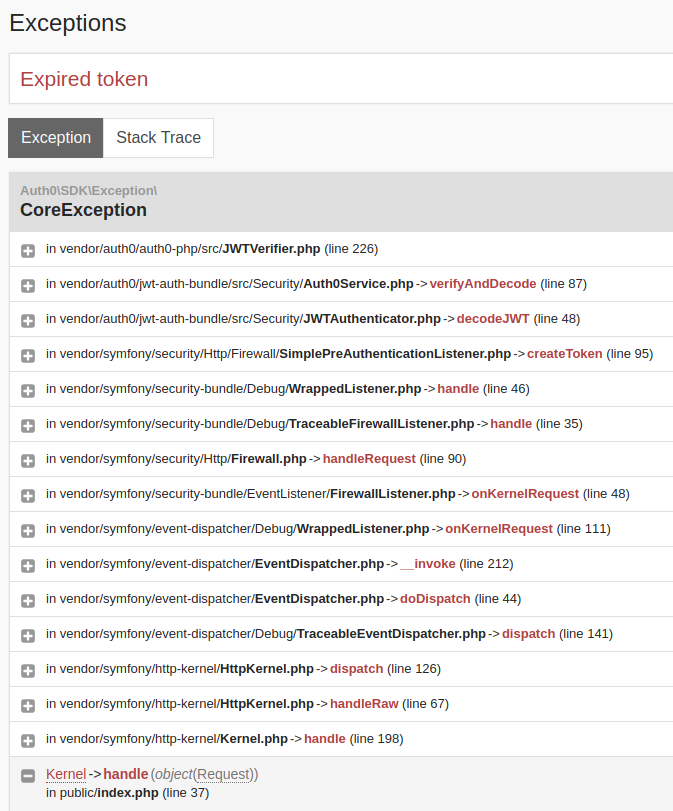
Task: Expand HttpKernel.php handleRaw trace
Action: coord(28,705)
